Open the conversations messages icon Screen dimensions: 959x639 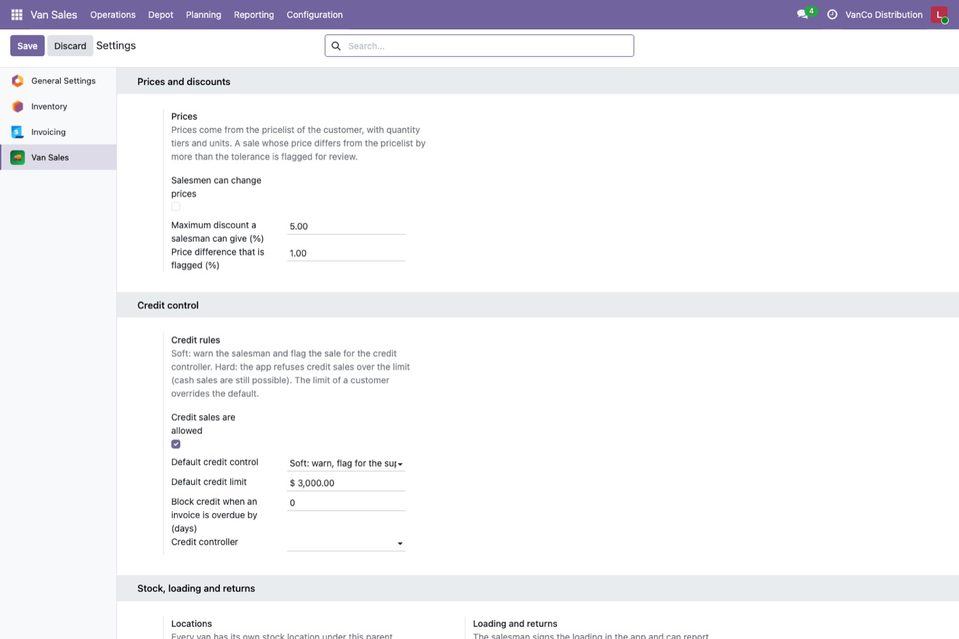click(x=802, y=14)
